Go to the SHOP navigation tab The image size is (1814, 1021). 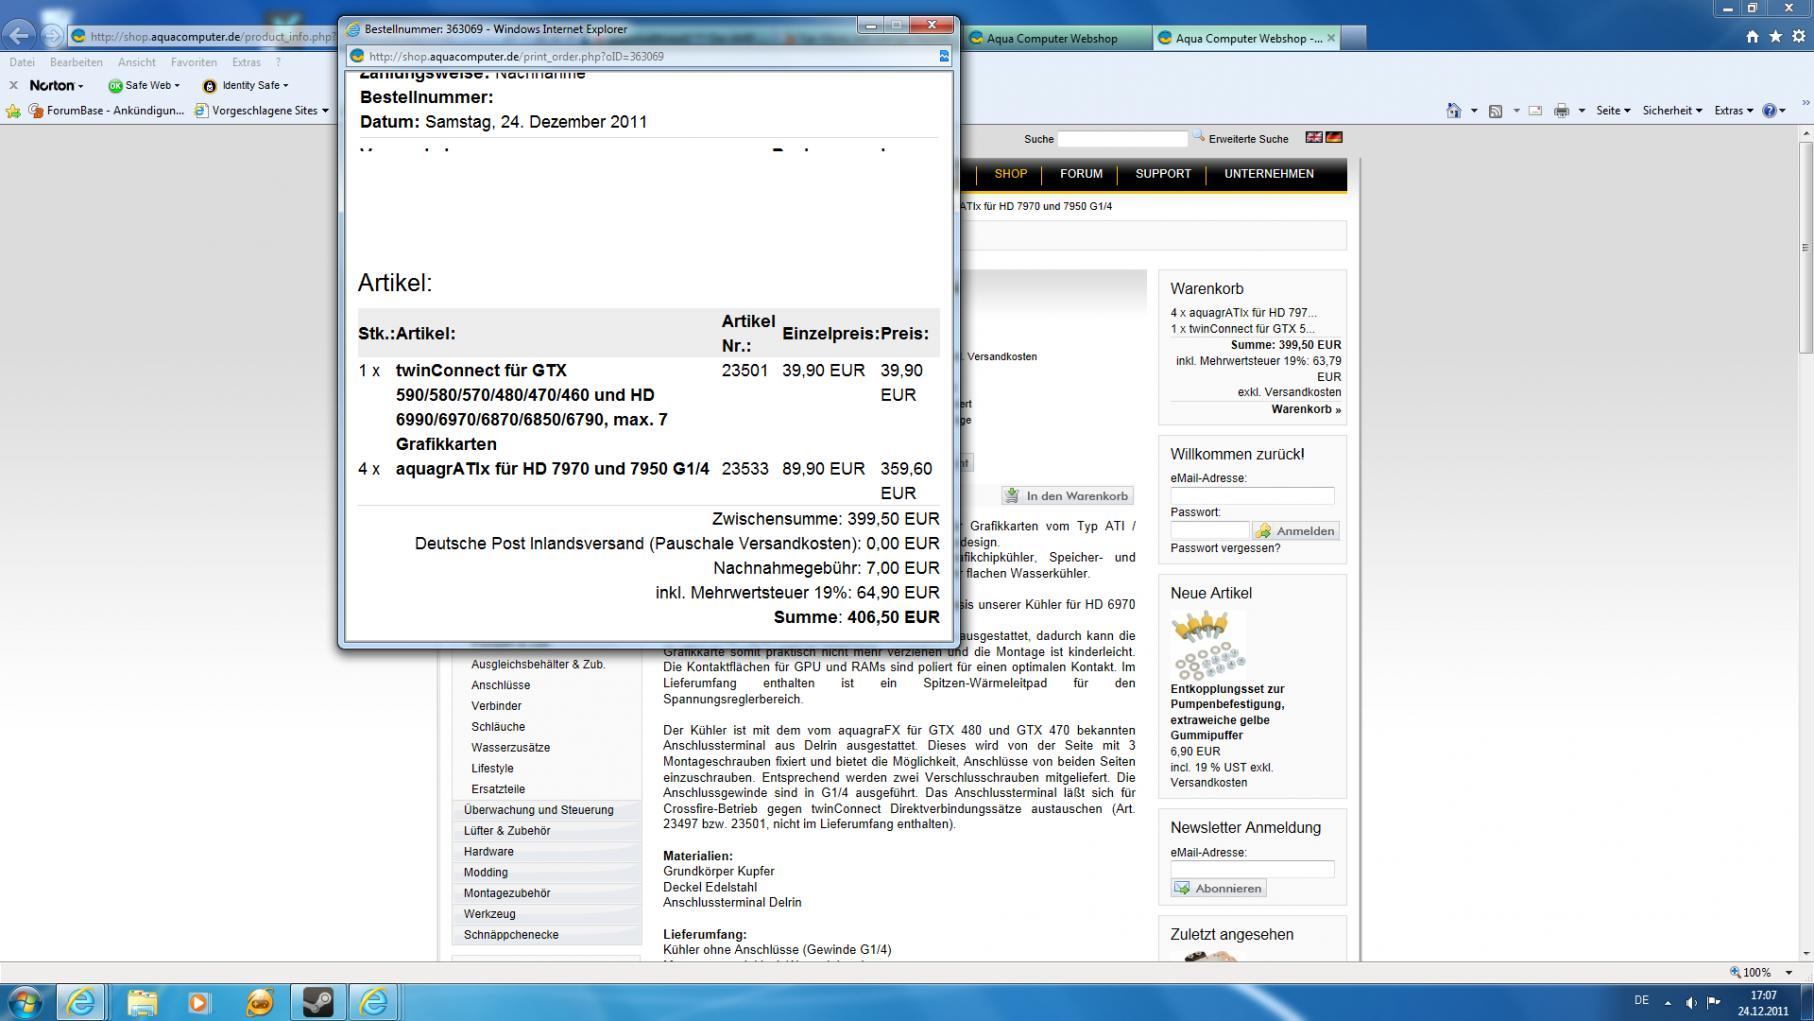pyautogui.click(x=1010, y=174)
